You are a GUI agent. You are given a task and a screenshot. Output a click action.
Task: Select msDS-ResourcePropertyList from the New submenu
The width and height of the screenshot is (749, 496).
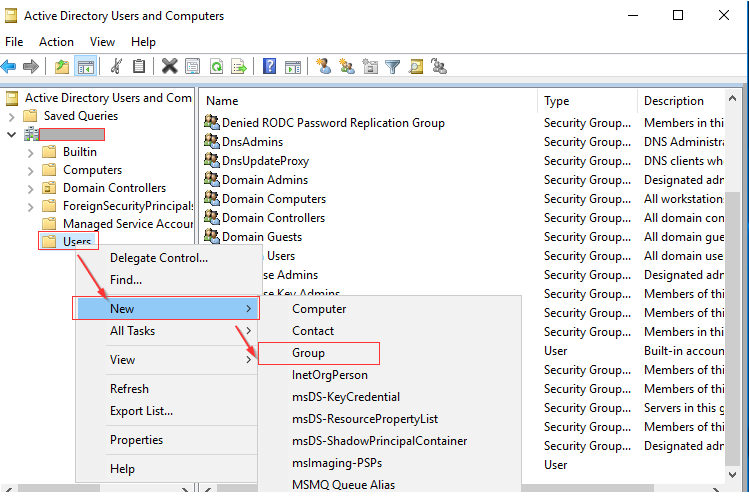coord(389,419)
